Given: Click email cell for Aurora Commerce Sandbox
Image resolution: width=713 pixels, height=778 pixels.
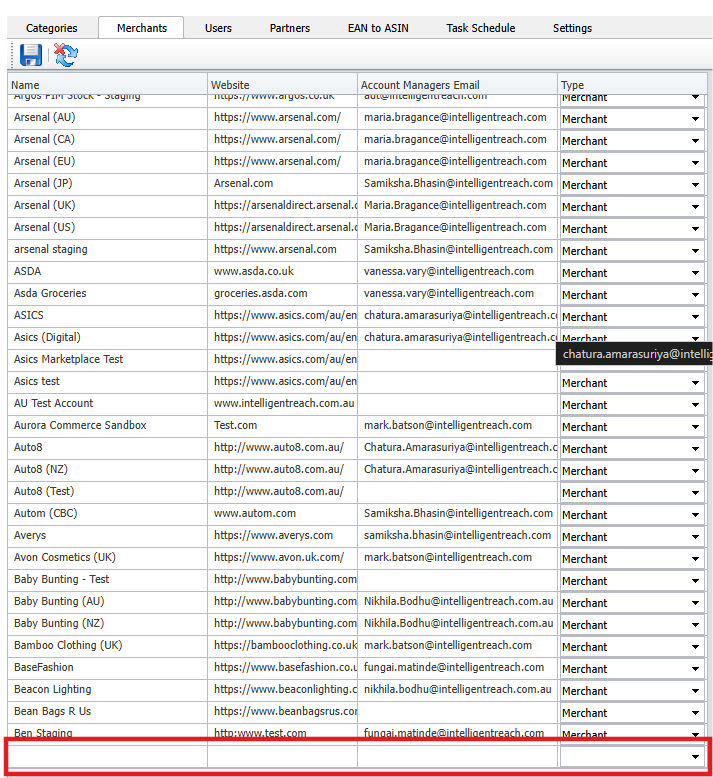Looking at the screenshot, I should tap(457, 426).
